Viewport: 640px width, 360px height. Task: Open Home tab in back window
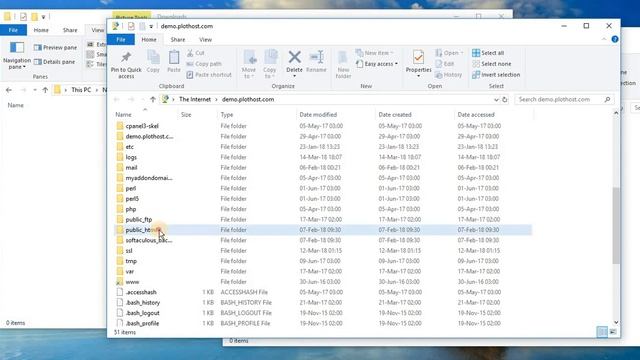click(41, 30)
